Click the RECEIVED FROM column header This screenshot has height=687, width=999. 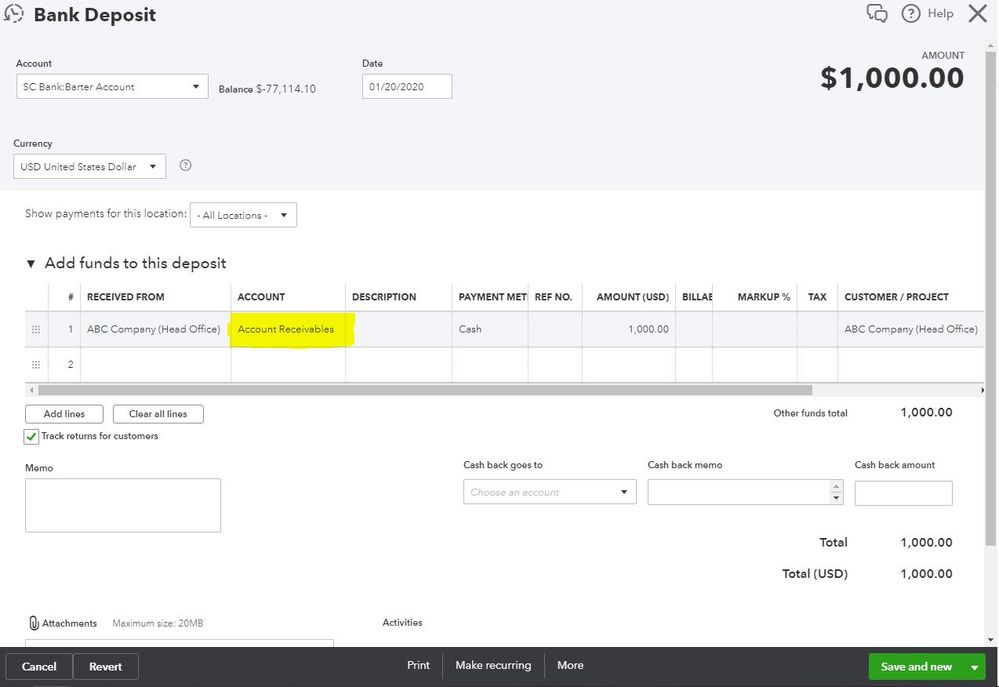point(126,297)
